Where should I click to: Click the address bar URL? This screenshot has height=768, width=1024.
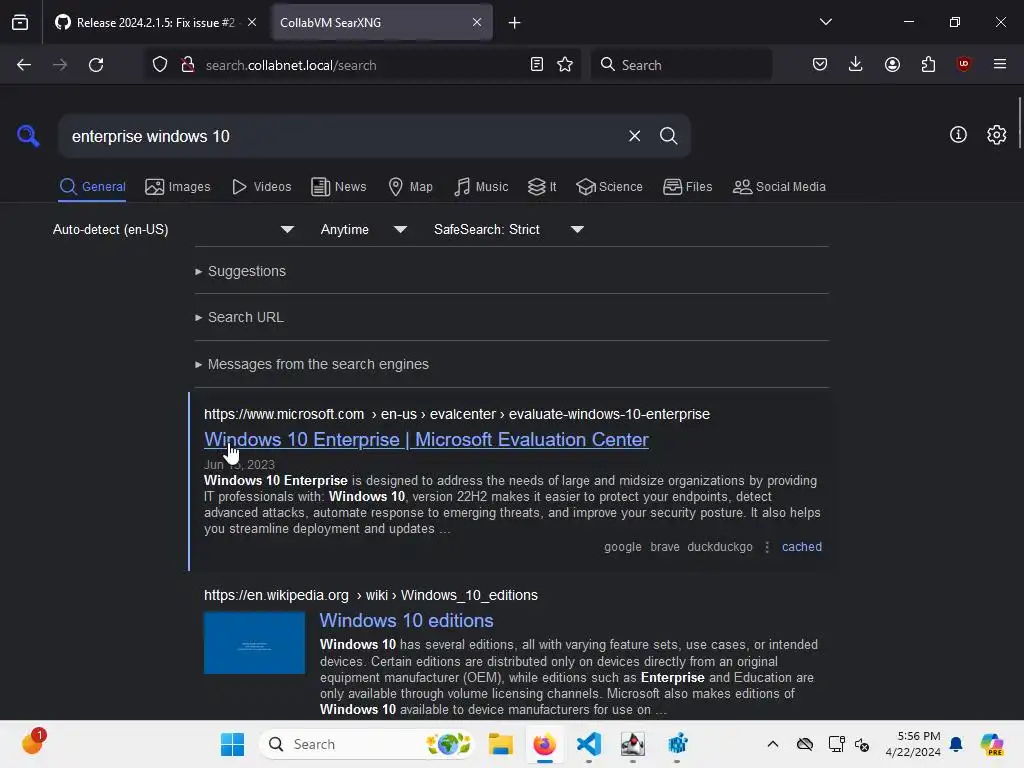point(291,65)
